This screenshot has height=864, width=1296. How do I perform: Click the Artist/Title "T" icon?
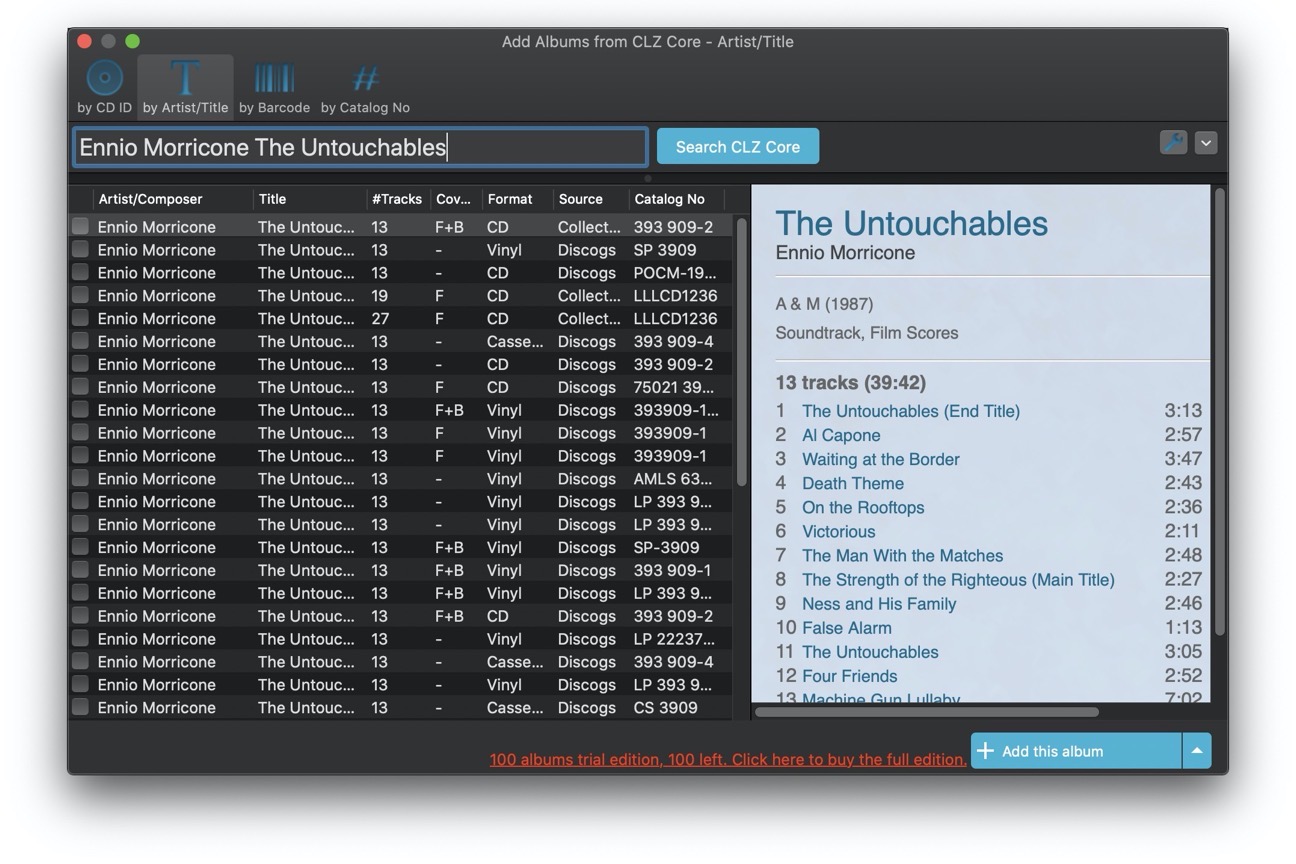tap(185, 78)
